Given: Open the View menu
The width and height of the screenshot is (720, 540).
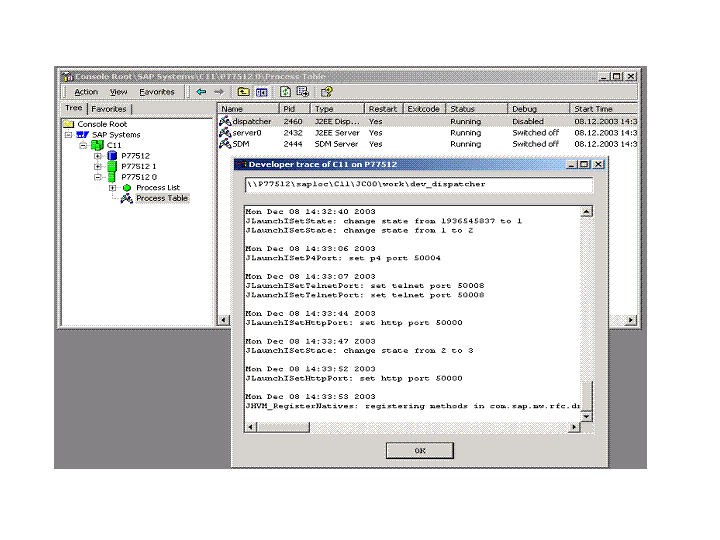Looking at the screenshot, I should (118, 92).
